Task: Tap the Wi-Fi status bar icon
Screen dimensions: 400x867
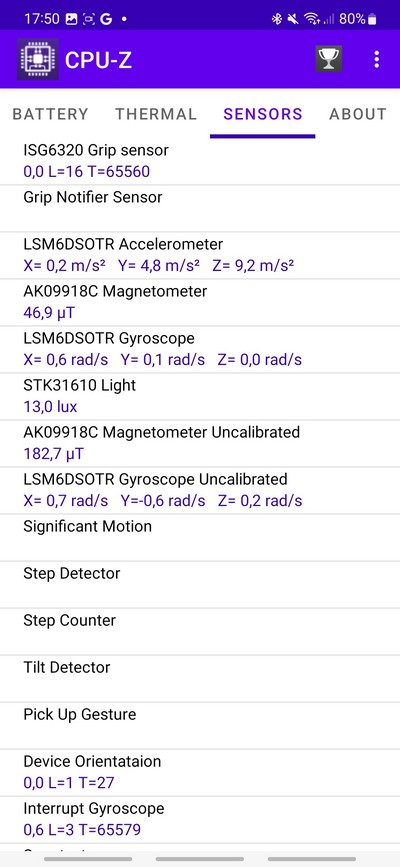Action: 312,19
